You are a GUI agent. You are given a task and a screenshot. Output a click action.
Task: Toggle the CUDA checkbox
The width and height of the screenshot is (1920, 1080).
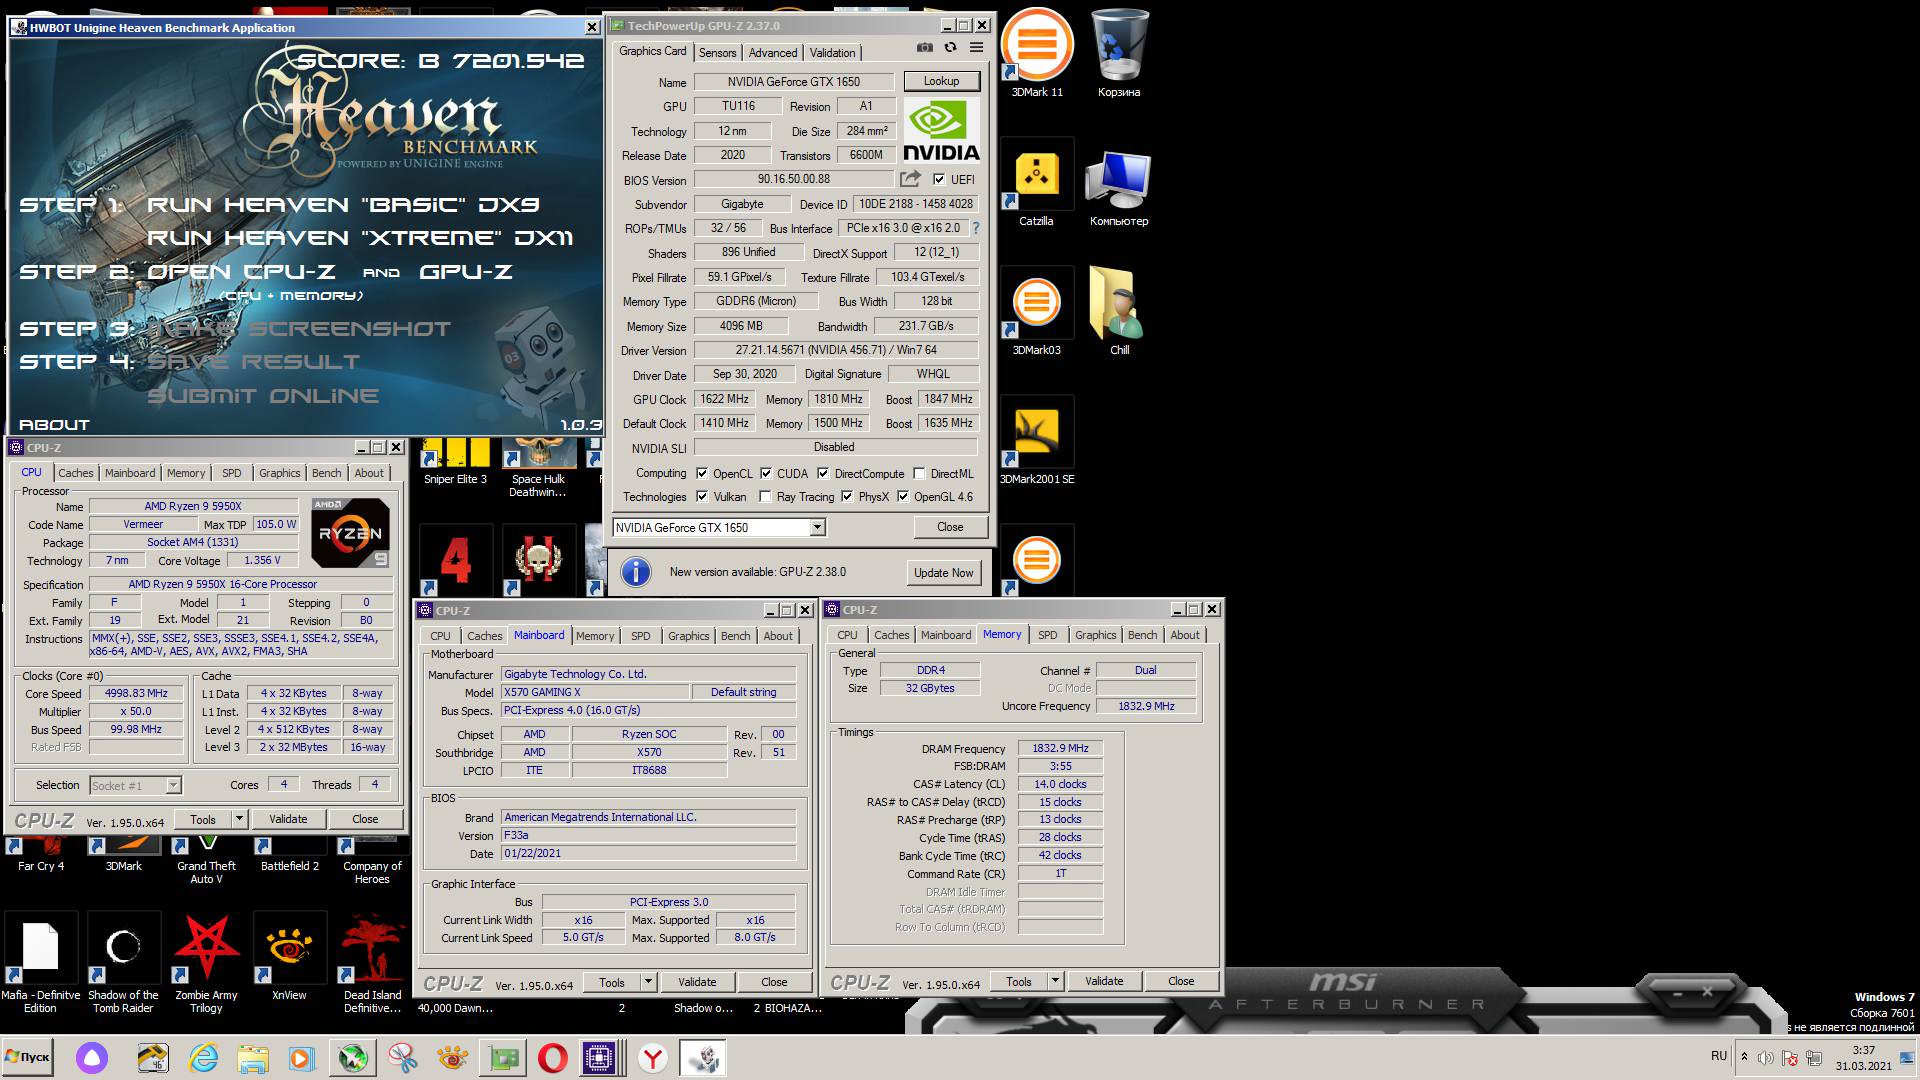click(766, 473)
